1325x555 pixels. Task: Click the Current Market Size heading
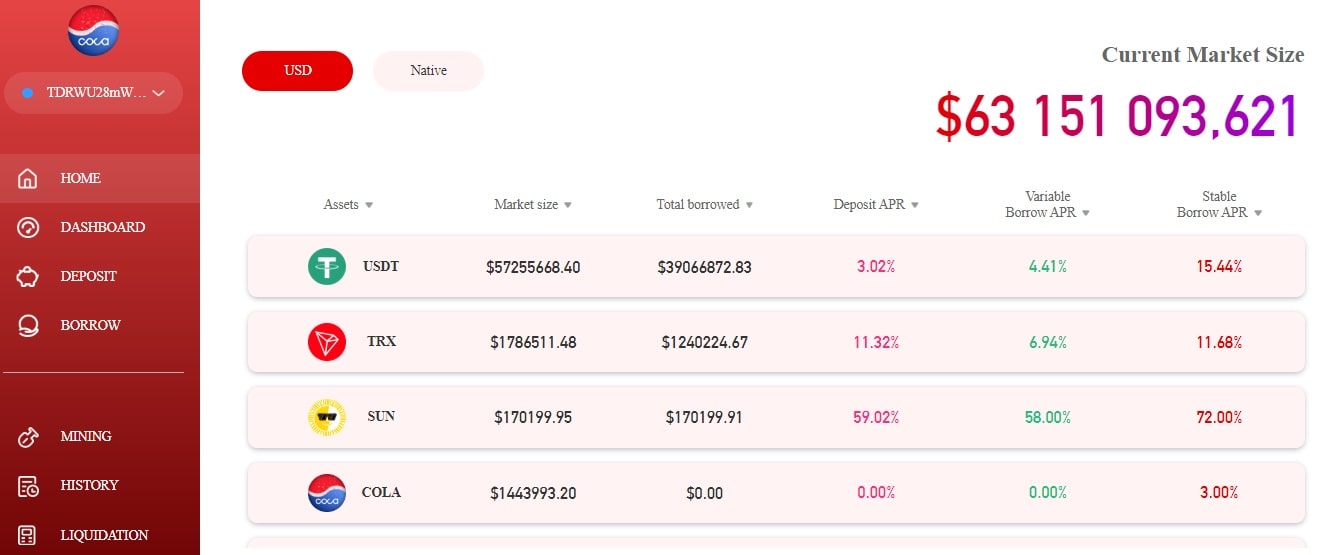(x=1203, y=55)
